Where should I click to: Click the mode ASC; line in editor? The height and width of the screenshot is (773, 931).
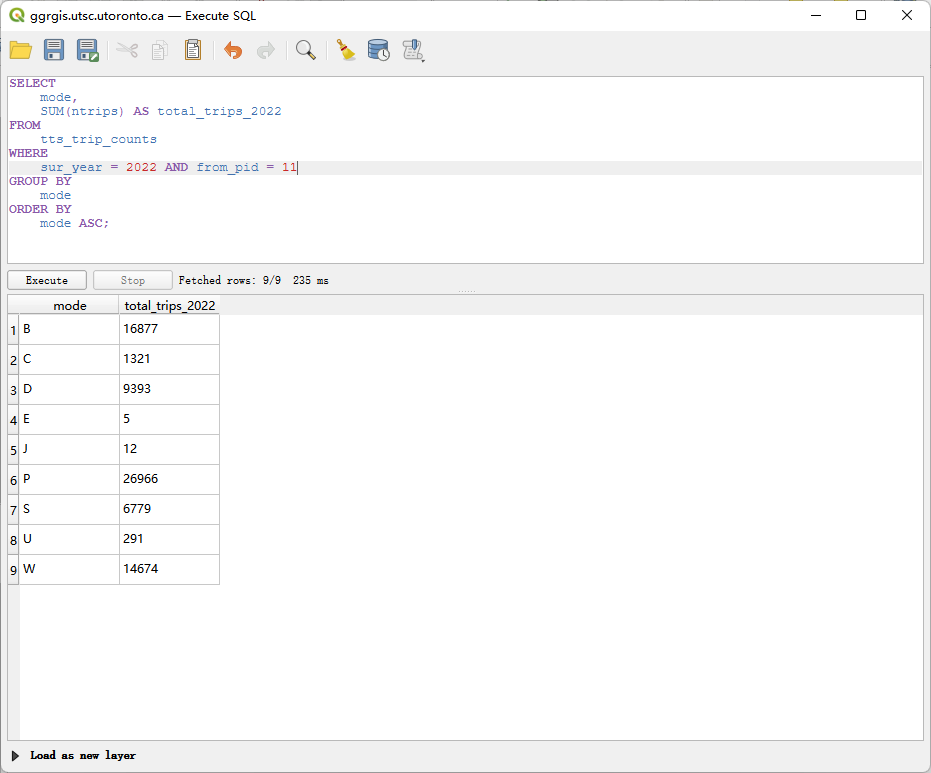74,224
